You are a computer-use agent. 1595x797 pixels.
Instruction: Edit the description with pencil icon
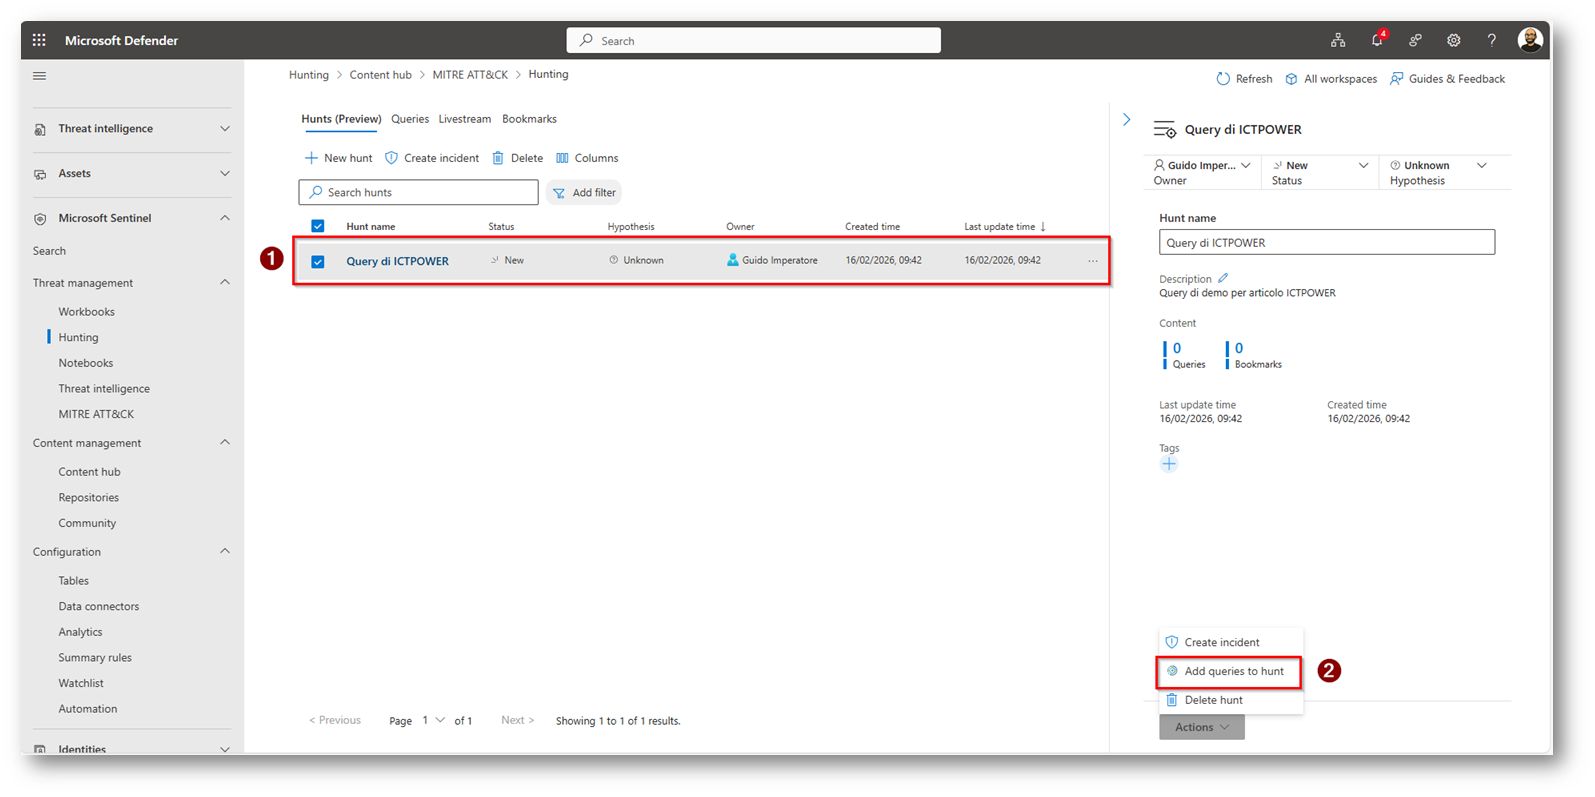pyautogui.click(x=1223, y=279)
